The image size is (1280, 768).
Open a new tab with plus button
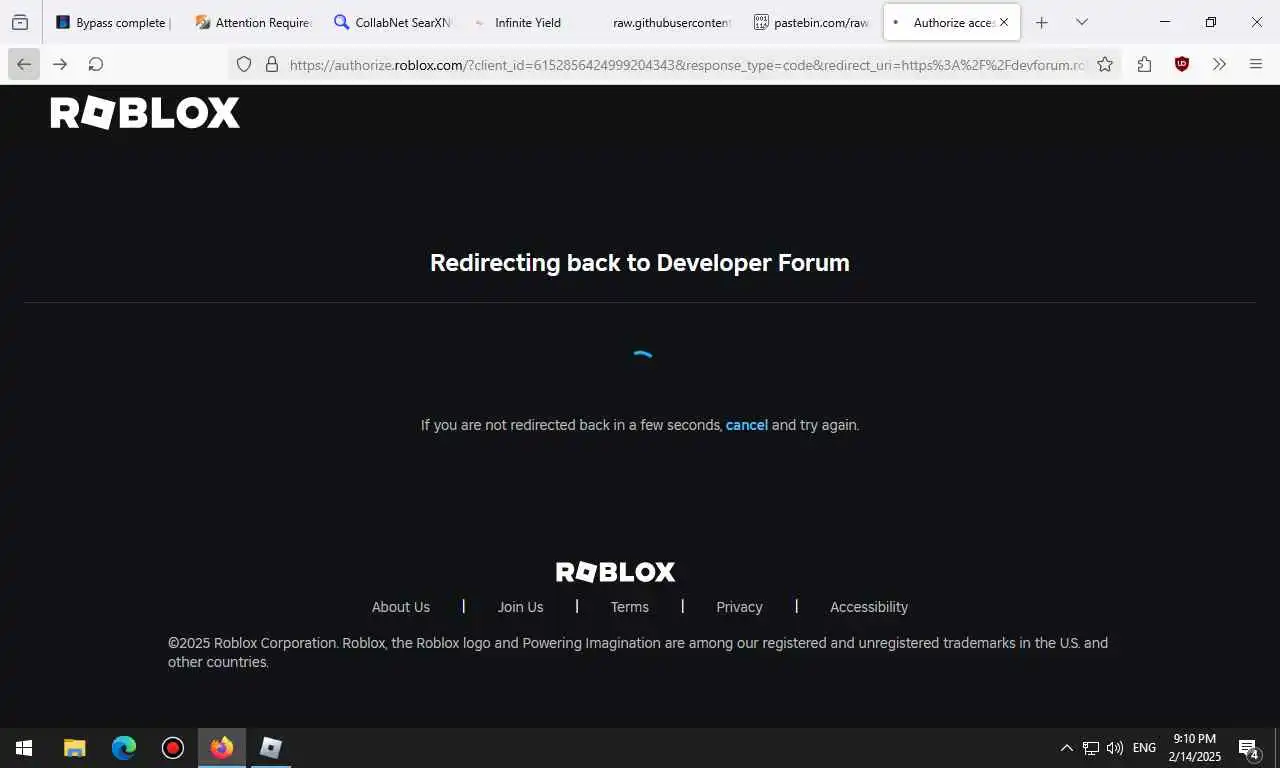(1042, 22)
